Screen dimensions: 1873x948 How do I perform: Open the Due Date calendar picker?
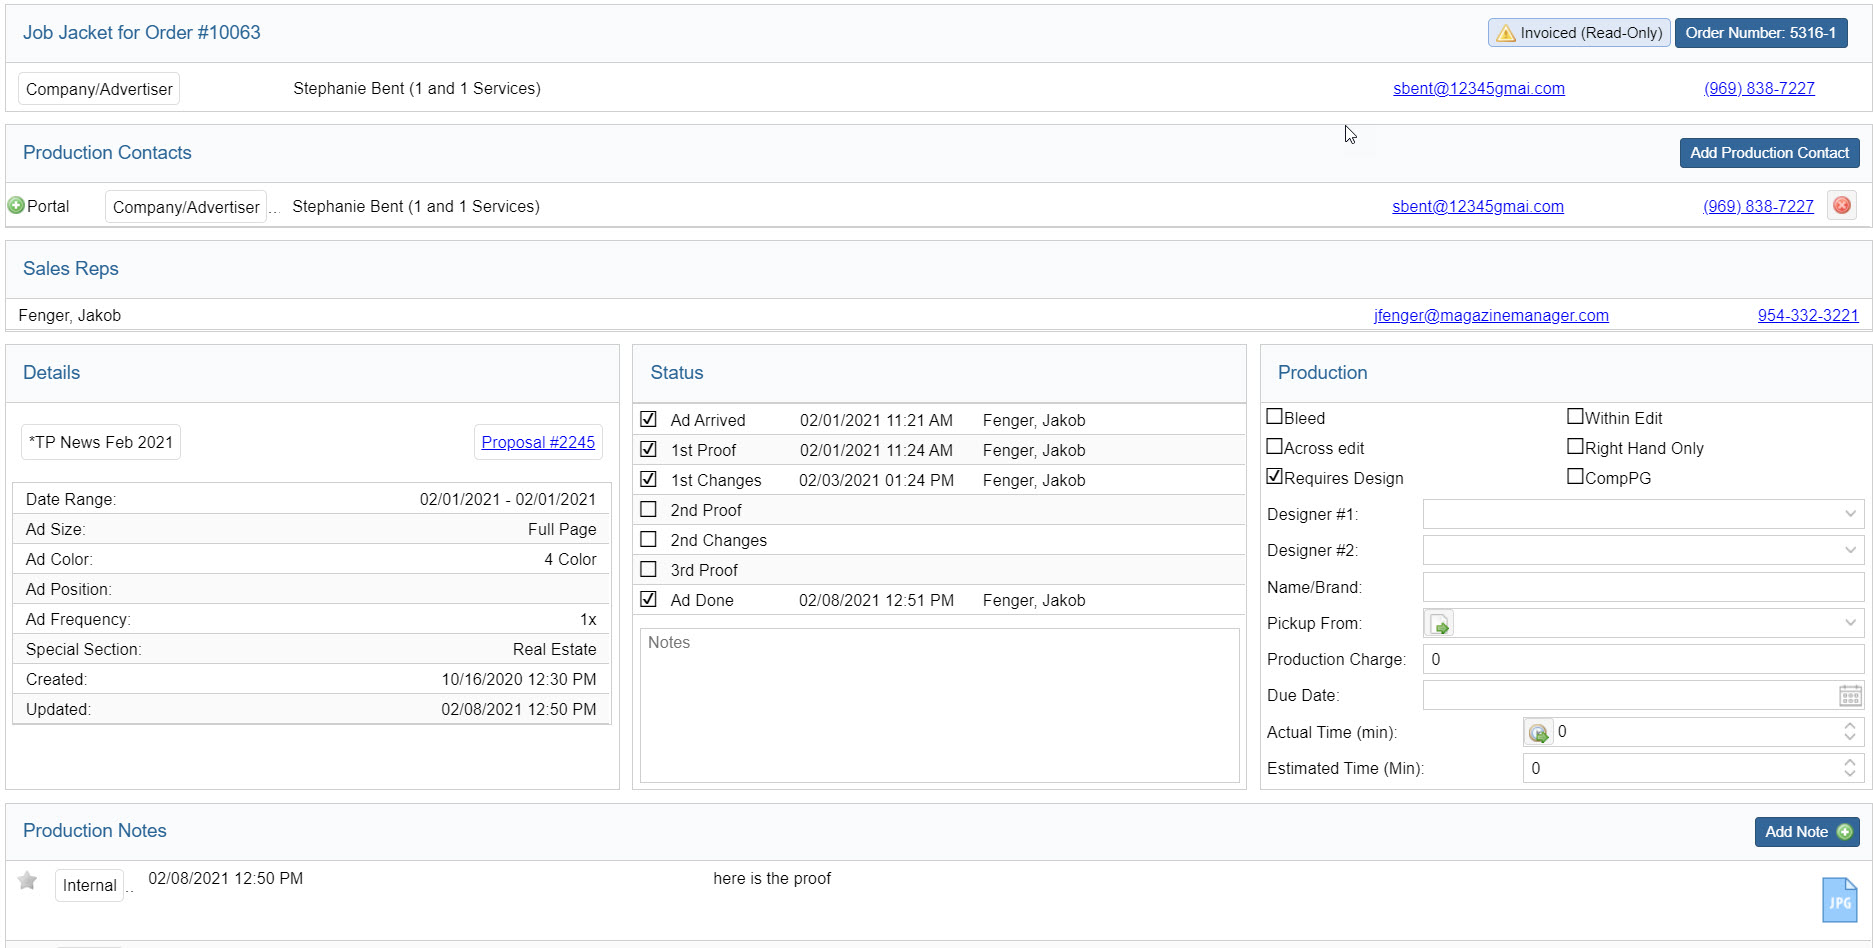[1849, 696]
